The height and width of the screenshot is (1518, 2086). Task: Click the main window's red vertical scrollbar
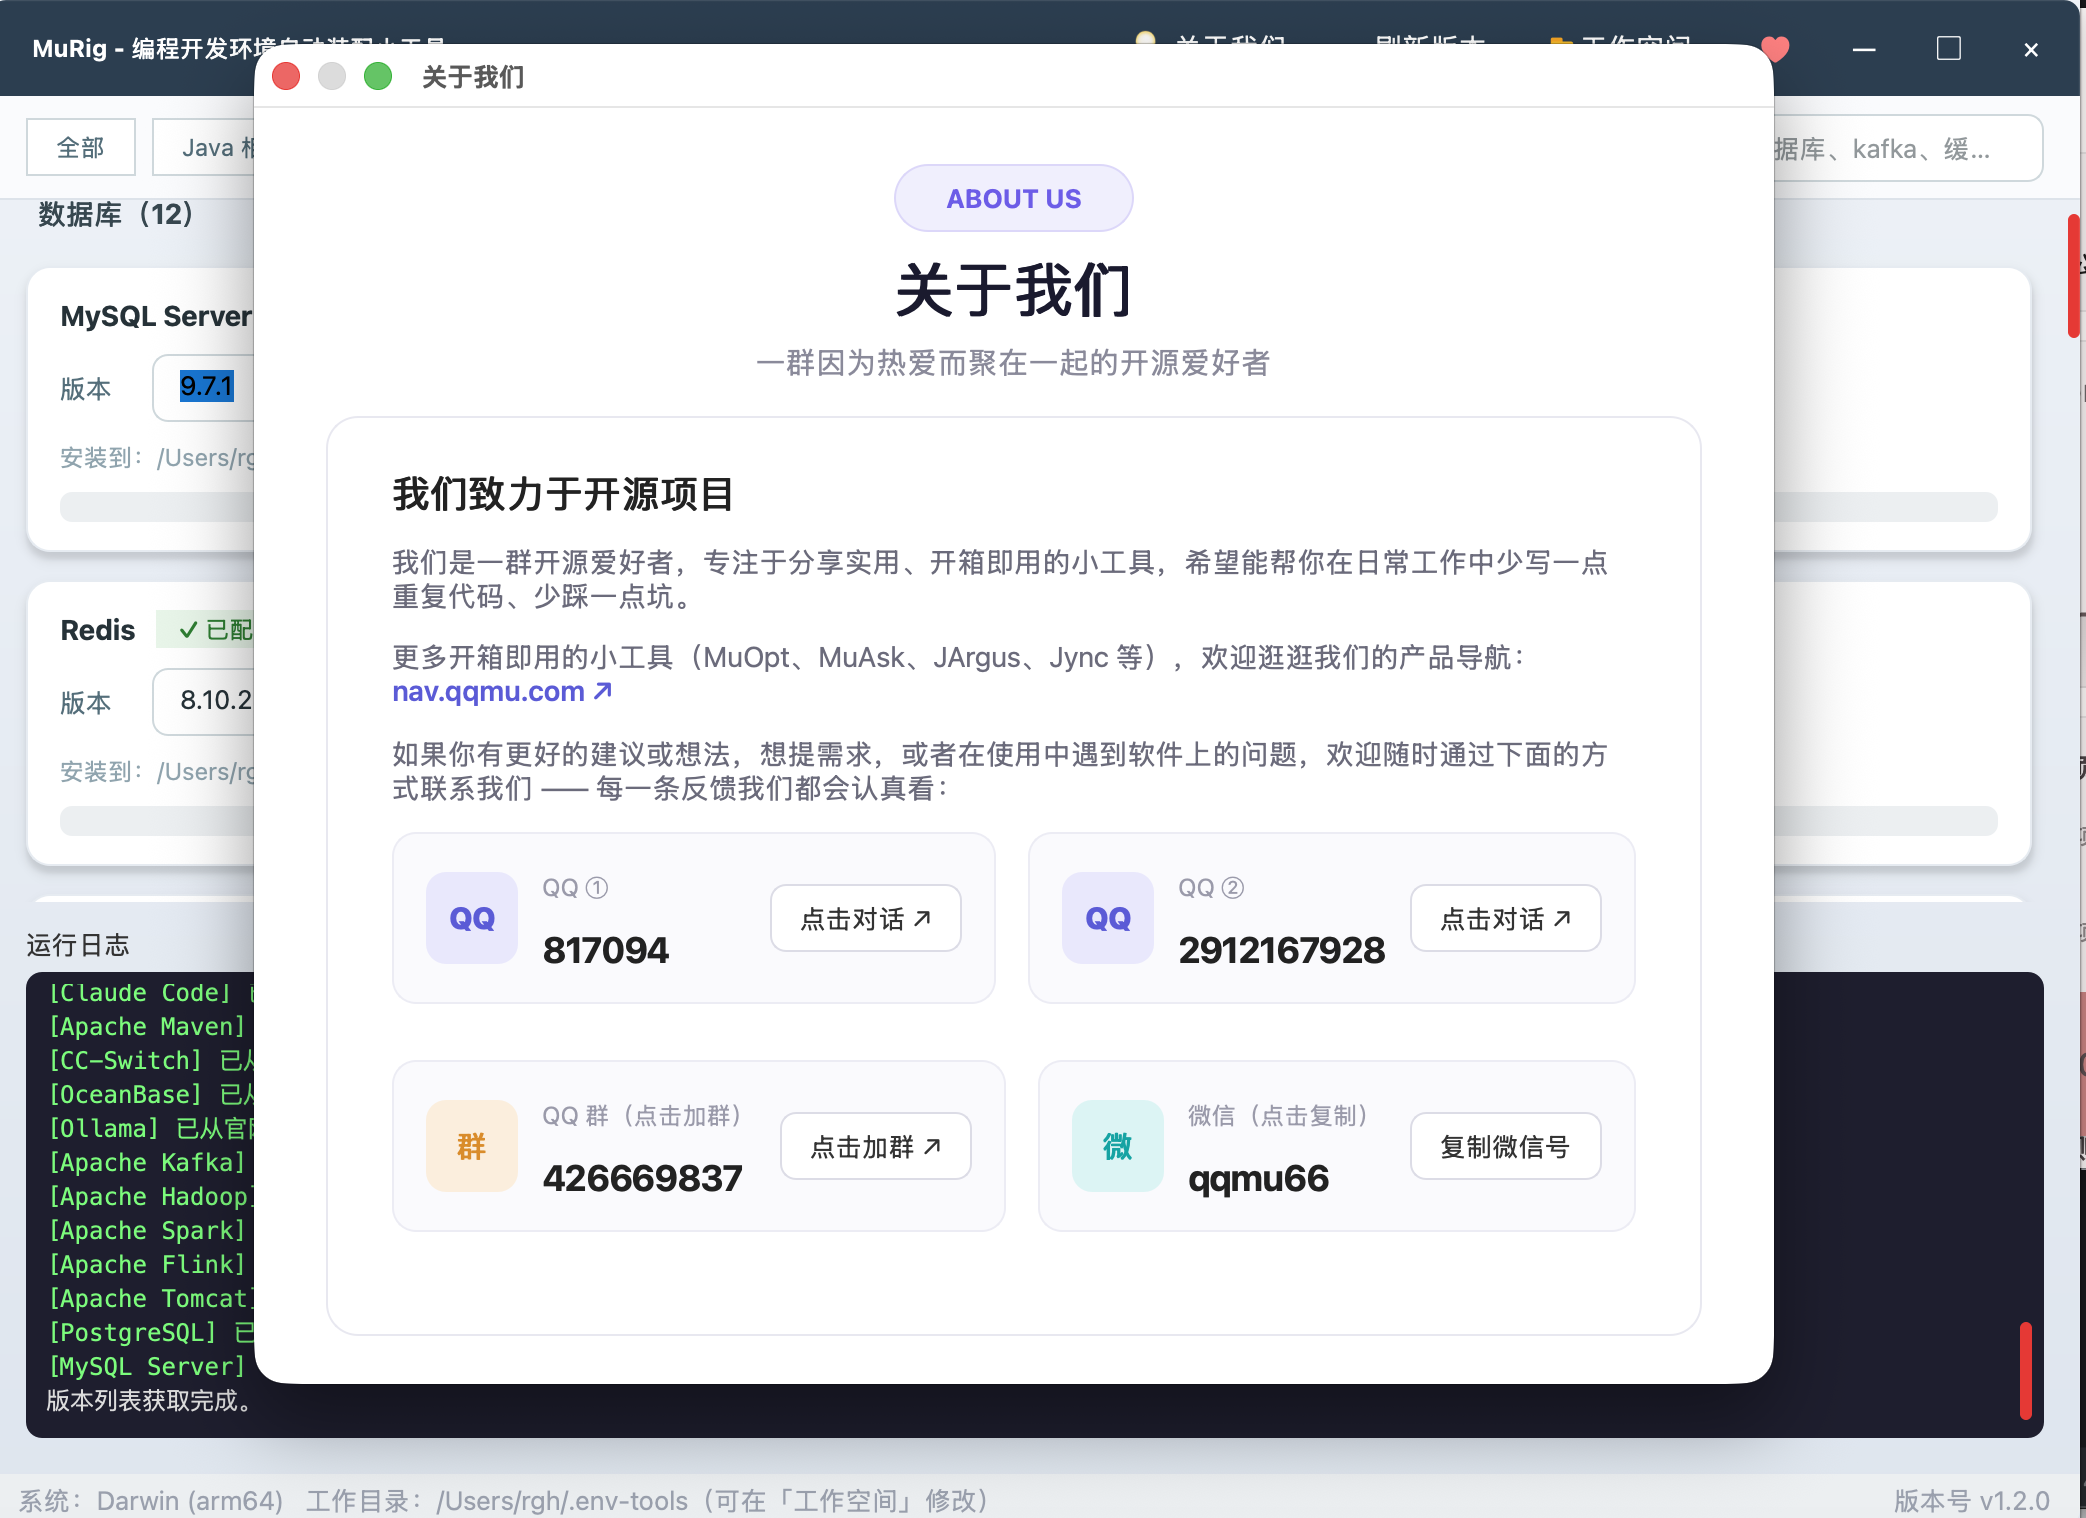coord(2075,276)
